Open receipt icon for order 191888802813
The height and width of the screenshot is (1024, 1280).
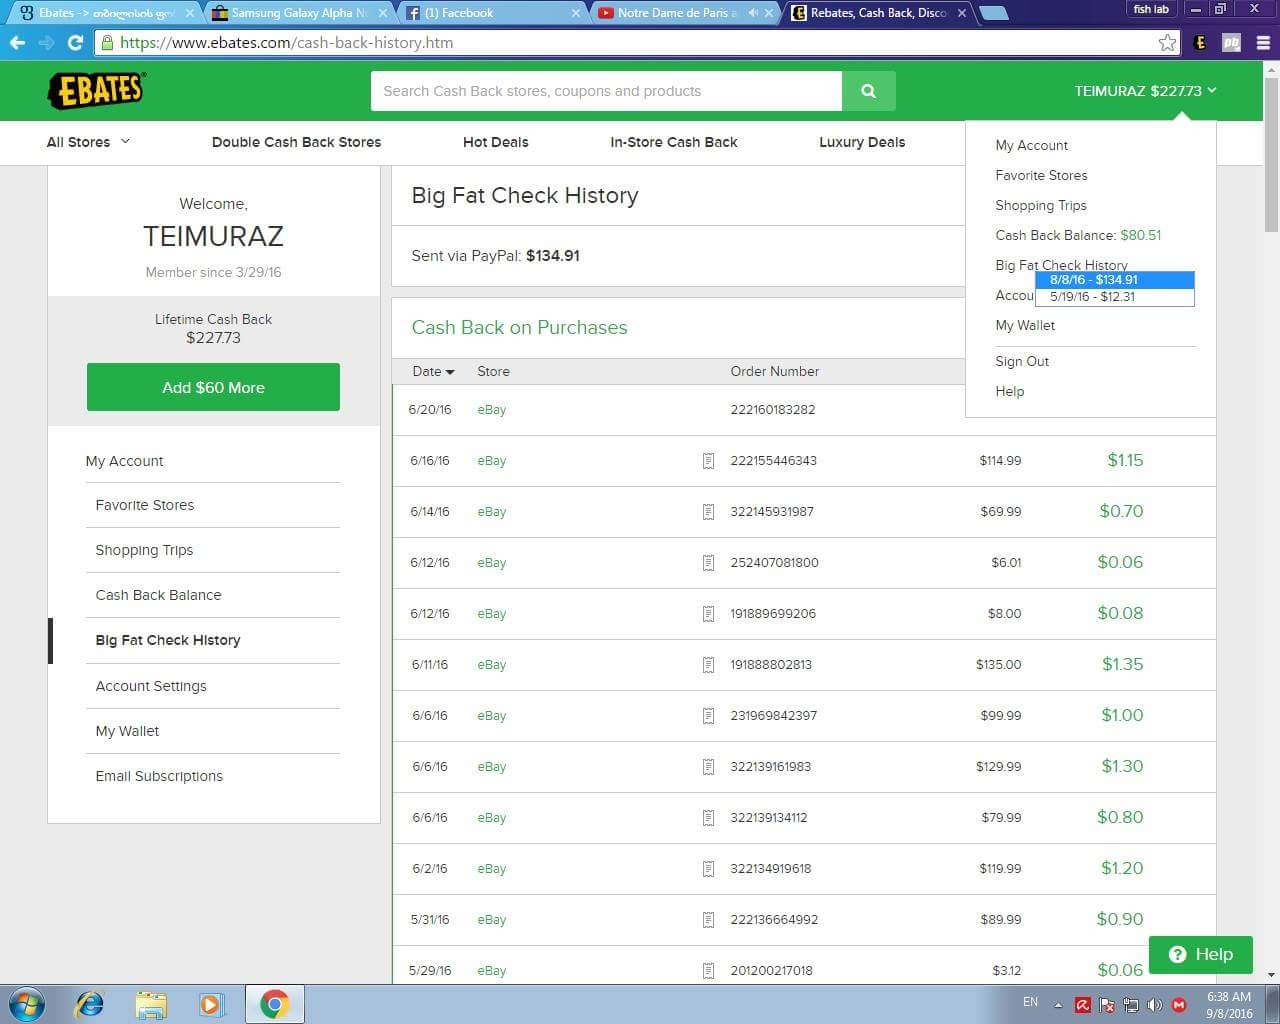tap(708, 665)
